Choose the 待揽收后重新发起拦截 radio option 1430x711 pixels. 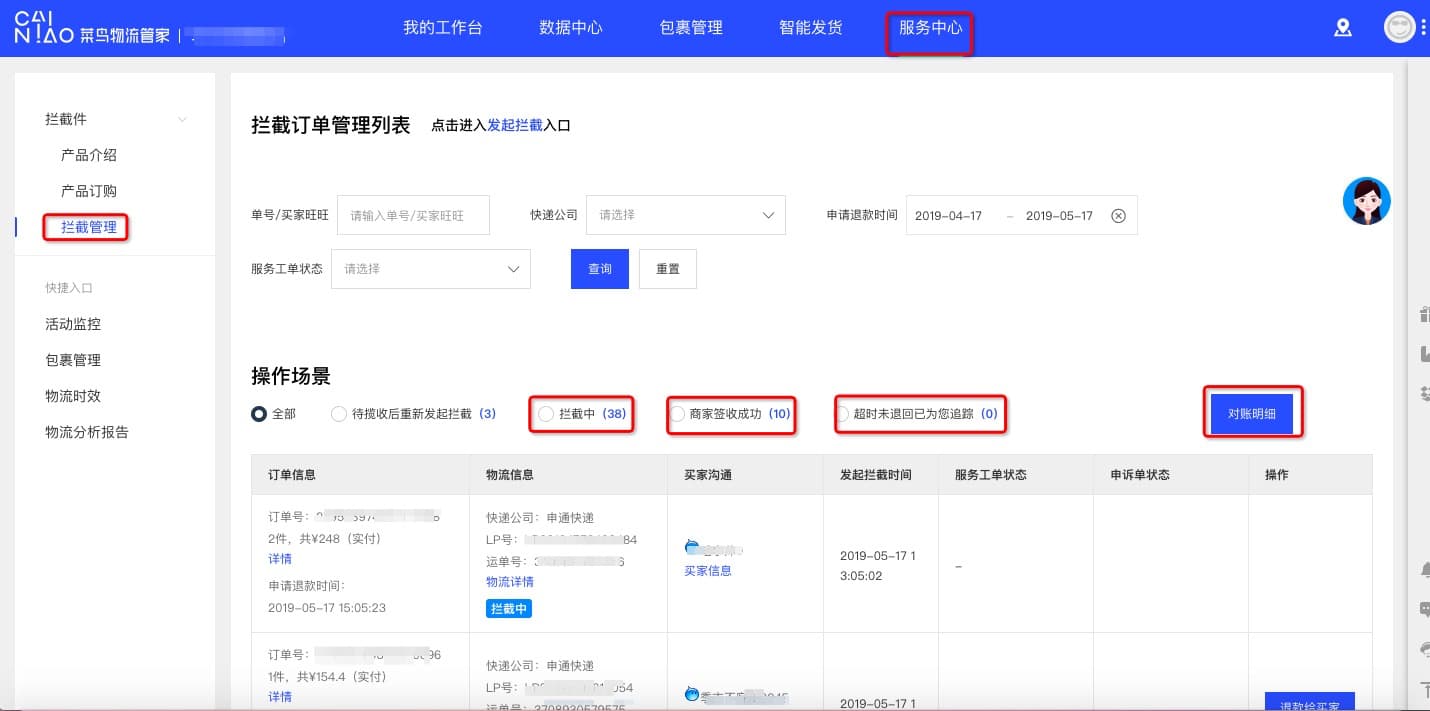[x=339, y=414]
